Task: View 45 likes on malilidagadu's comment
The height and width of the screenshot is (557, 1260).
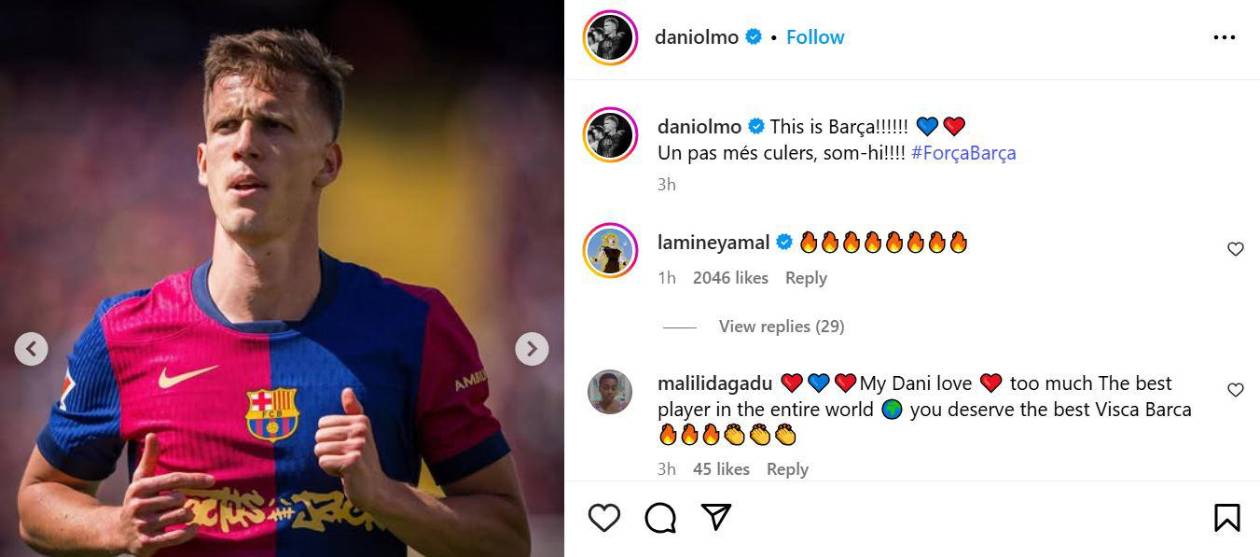Action: tap(720, 469)
